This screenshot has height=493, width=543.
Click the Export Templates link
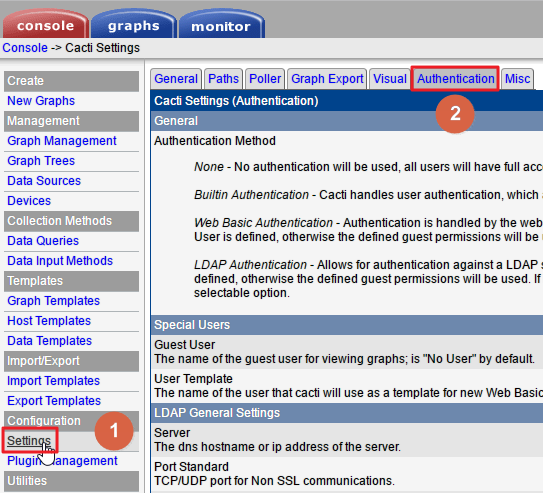point(54,401)
